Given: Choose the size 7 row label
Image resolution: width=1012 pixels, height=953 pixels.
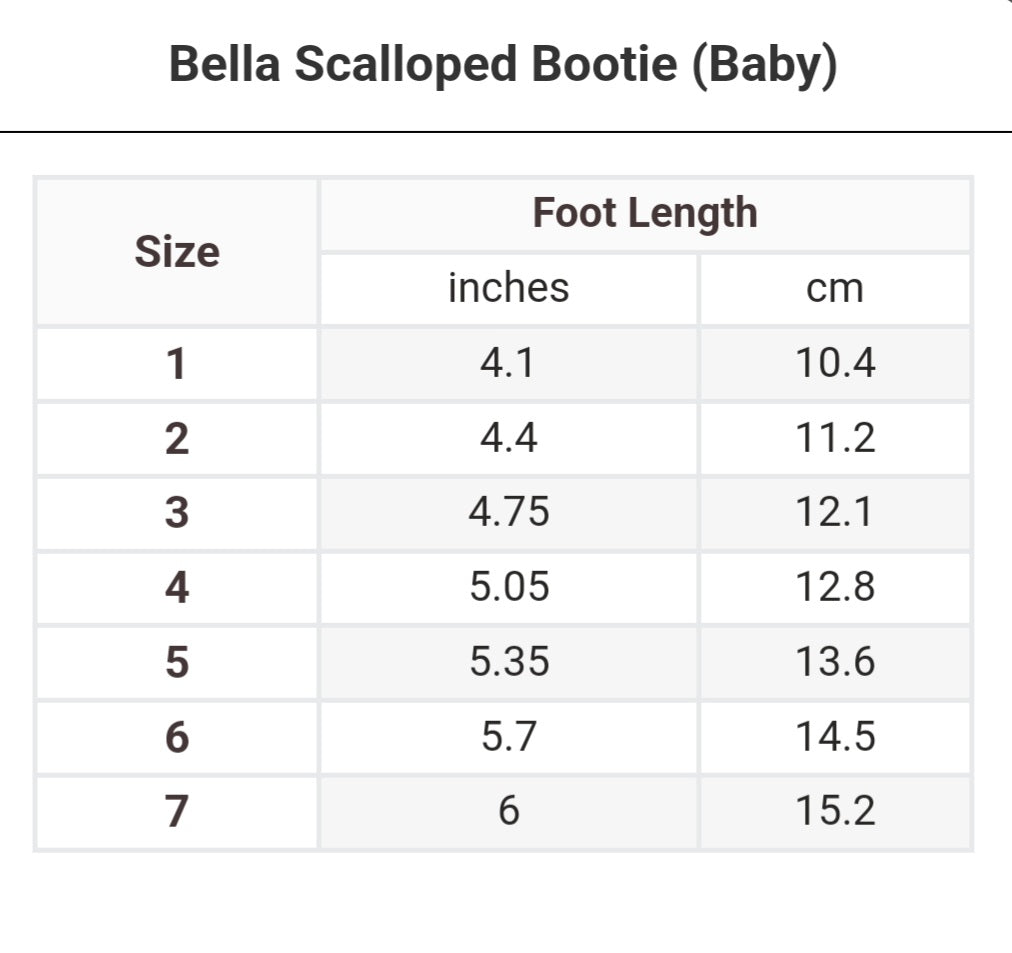Looking at the screenshot, I should click(177, 811).
